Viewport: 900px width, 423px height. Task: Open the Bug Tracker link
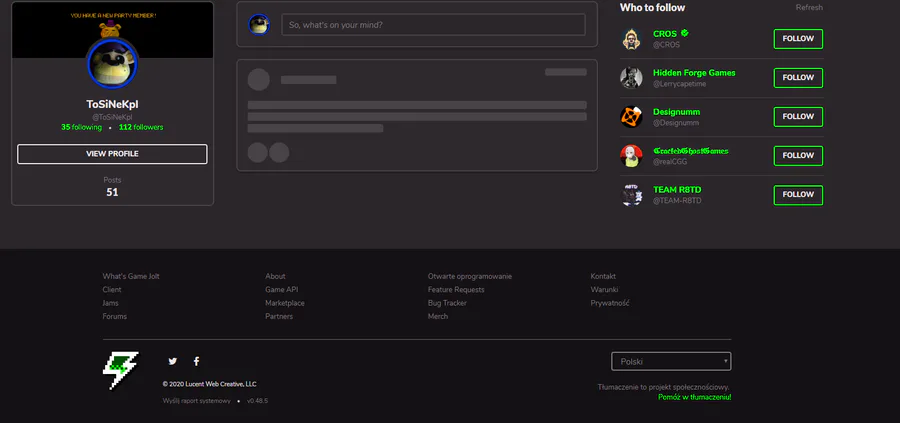(447, 303)
